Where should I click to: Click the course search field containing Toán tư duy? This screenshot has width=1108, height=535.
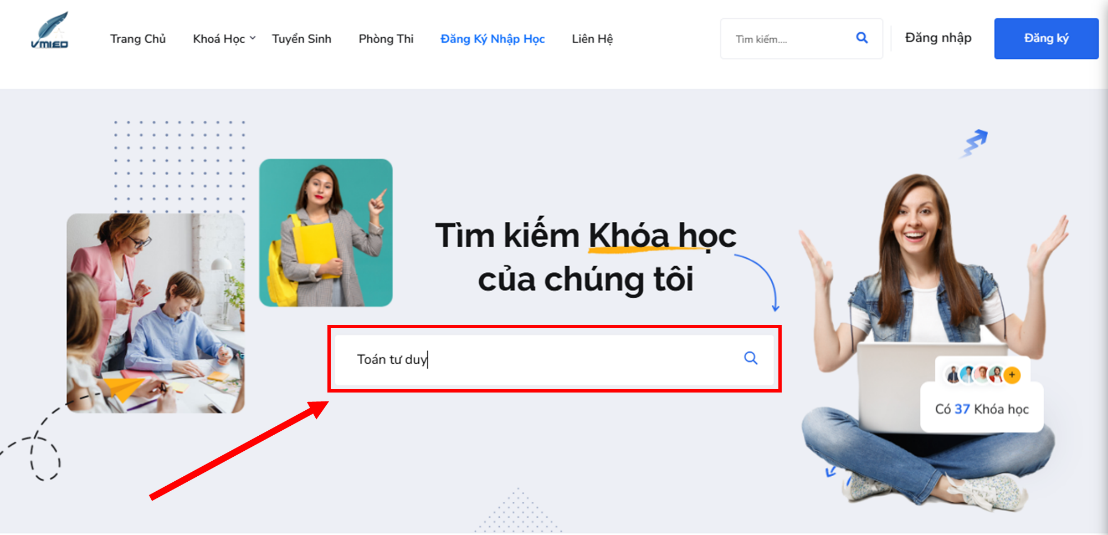coord(554,359)
